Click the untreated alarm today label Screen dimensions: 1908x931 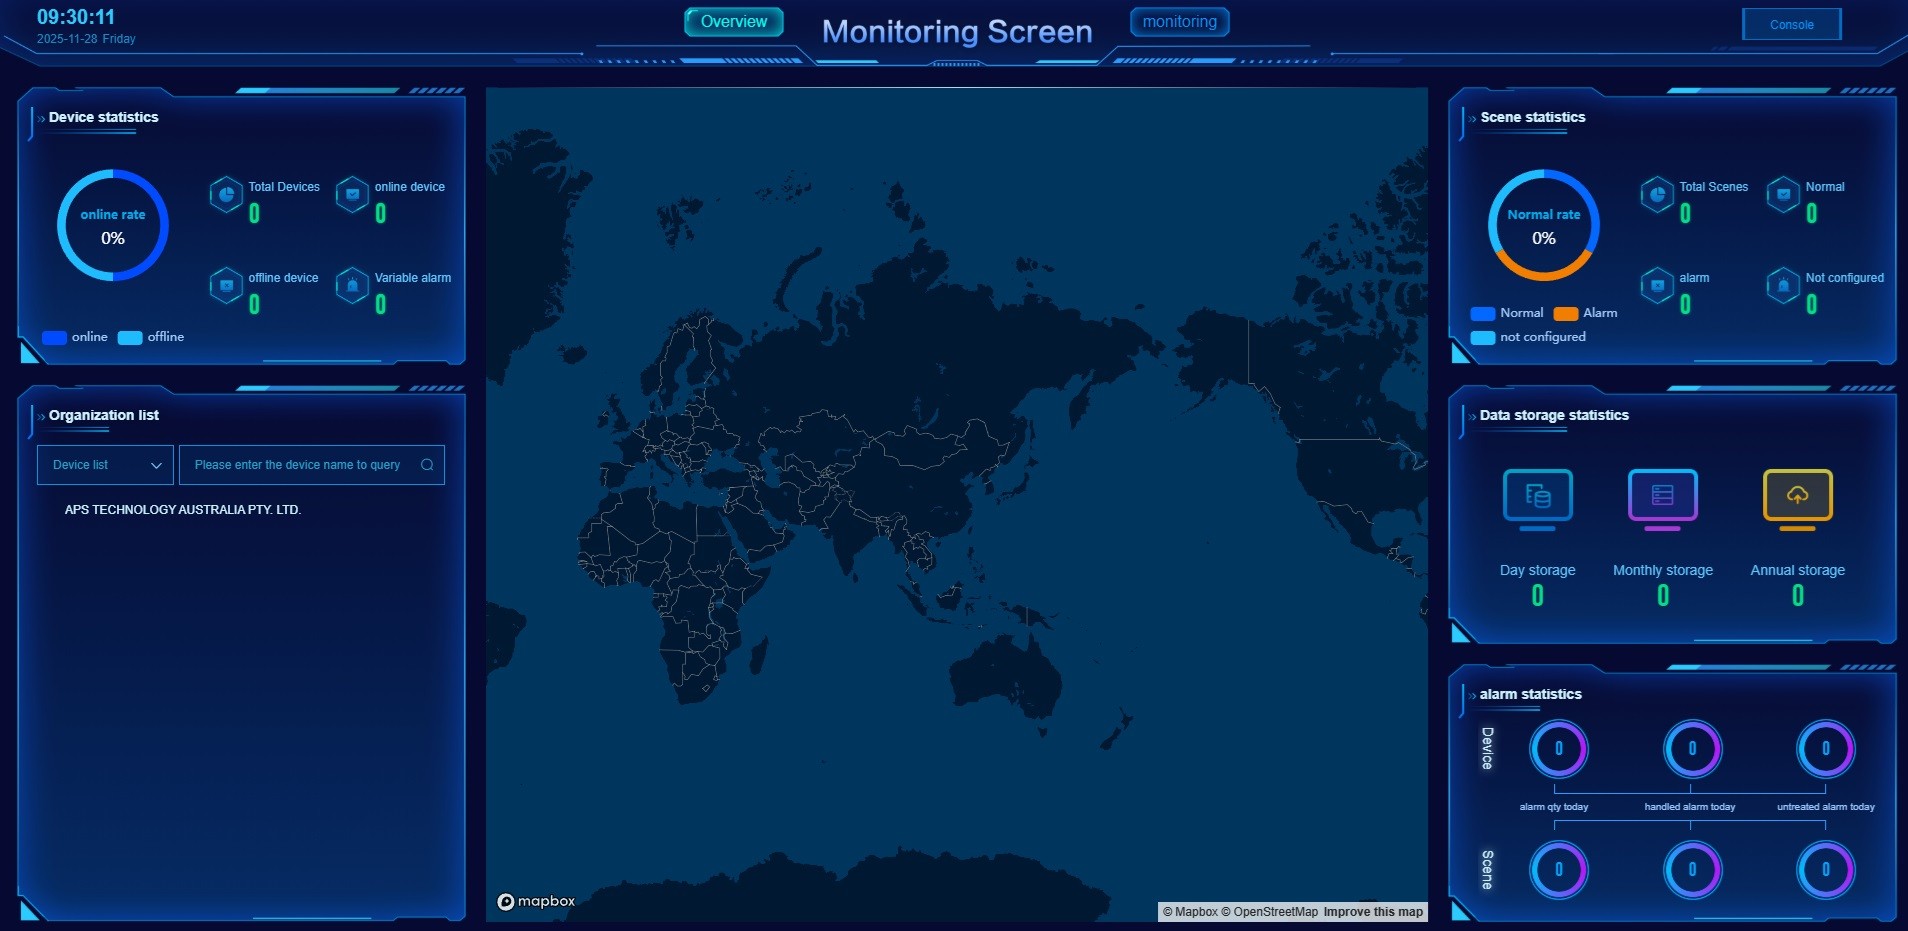(1826, 807)
